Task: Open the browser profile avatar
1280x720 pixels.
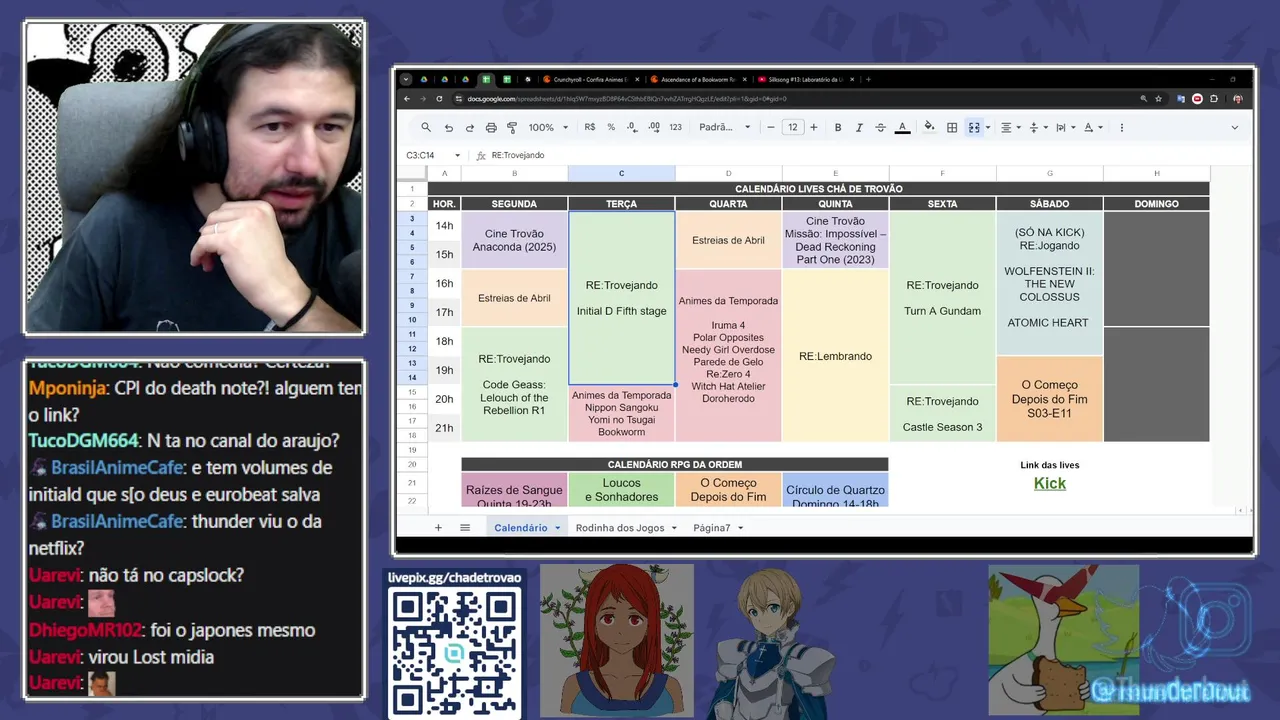Action: point(1238,99)
